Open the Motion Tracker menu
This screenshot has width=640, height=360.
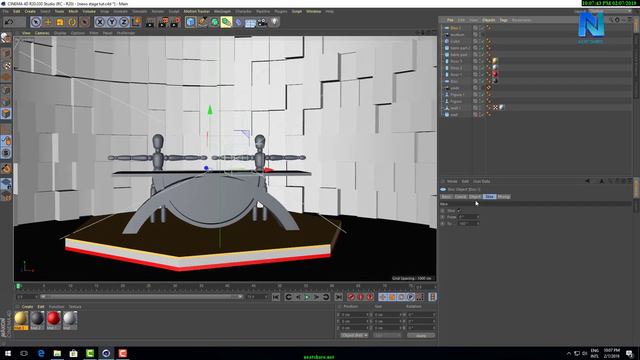196,11
